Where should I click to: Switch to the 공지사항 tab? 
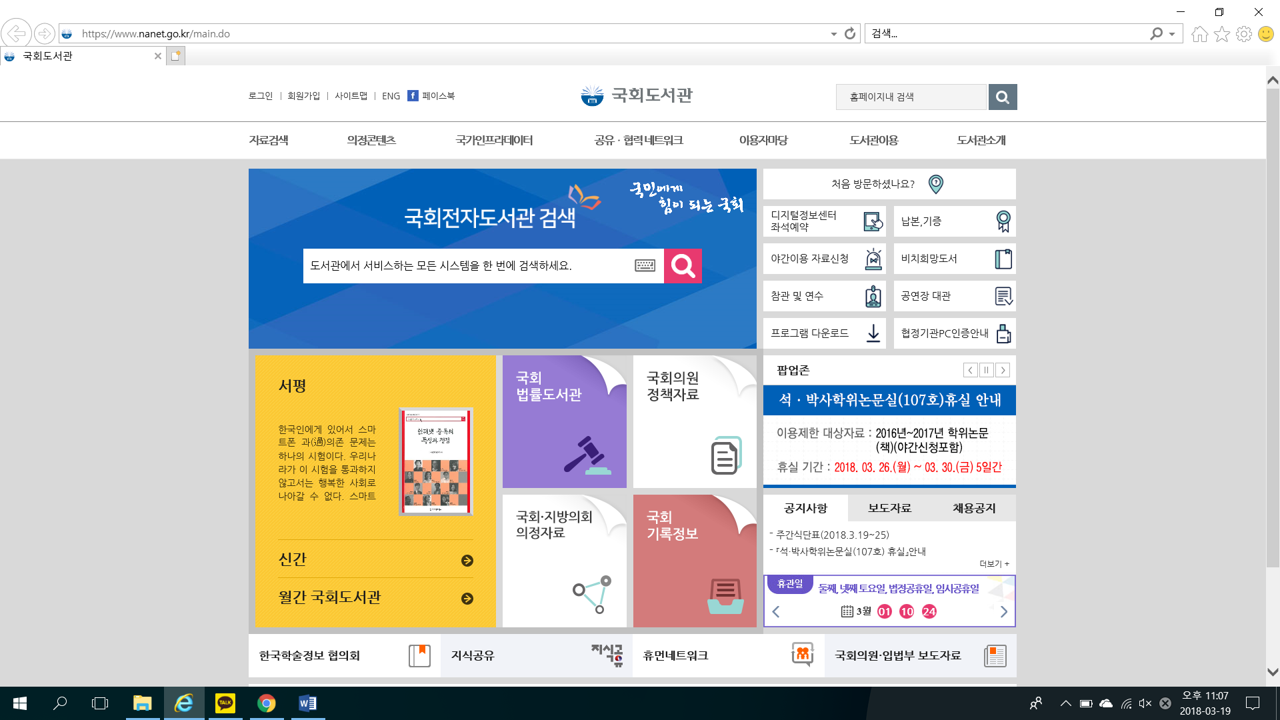pyautogui.click(x=806, y=508)
